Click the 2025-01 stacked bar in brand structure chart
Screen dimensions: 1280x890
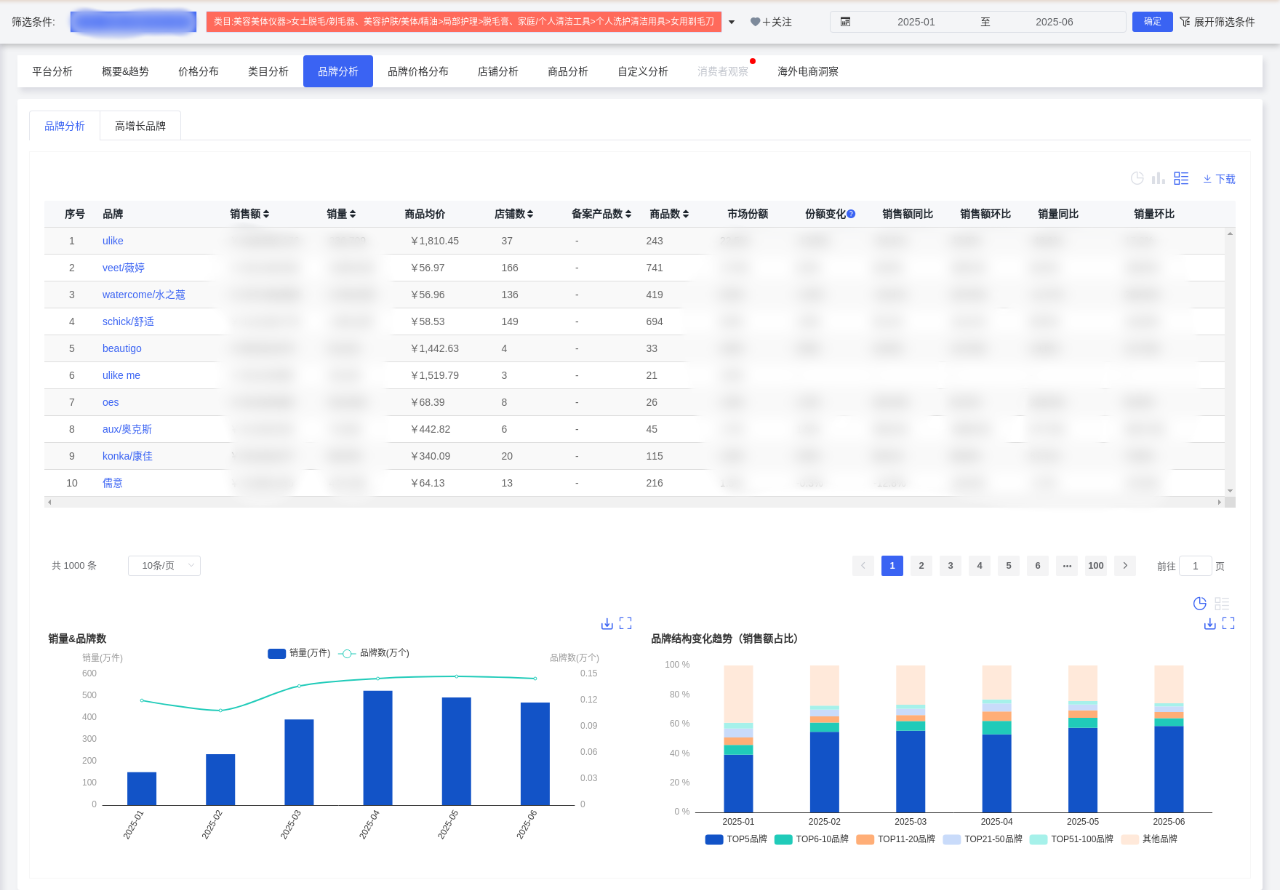tap(738, 739)
